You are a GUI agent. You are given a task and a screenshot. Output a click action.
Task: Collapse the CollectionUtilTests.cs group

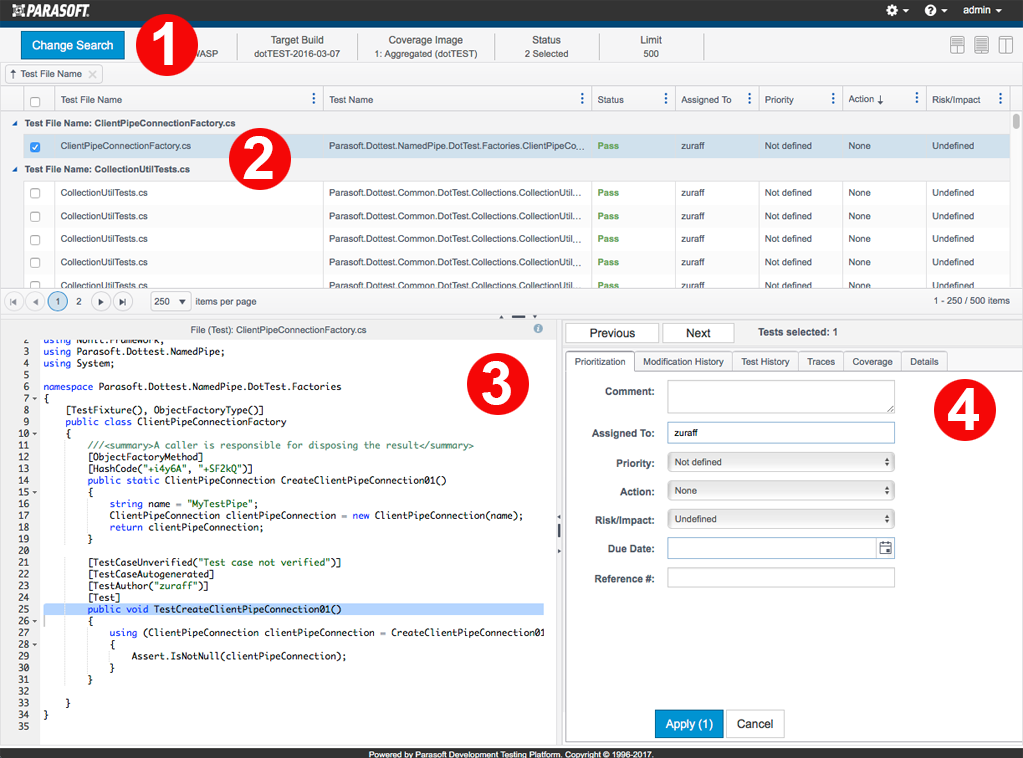click(x=14, y=170)
